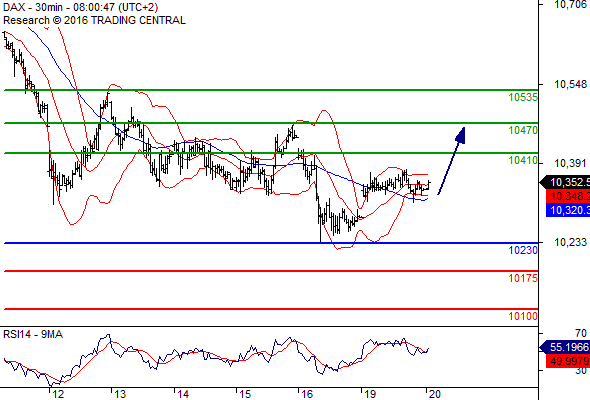Viewport: 590px width, 400px height.
Task: Select the 10470 resistance level label
Action: pyautogui.click(x=523, y=130)
